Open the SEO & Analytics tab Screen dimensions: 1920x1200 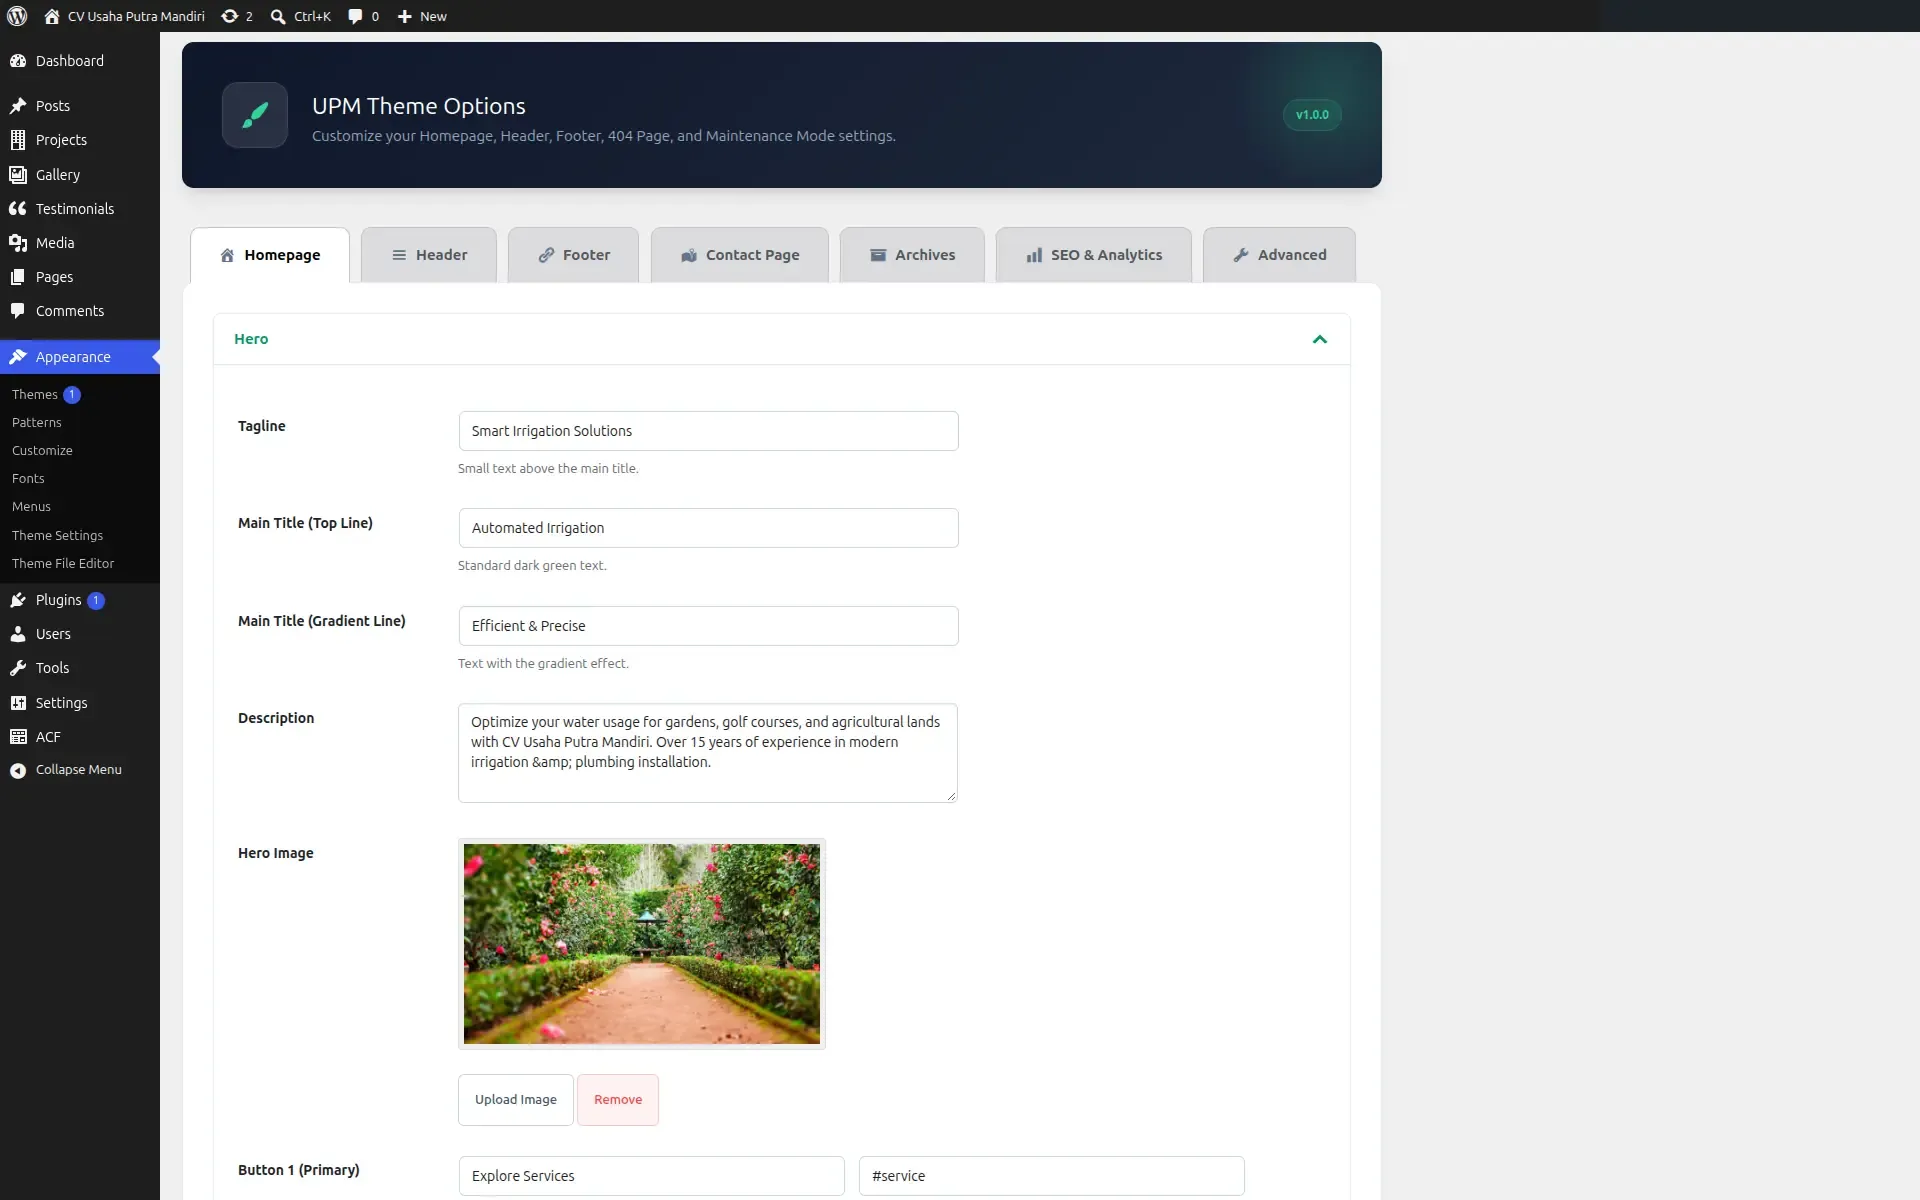click(1094, 255)
